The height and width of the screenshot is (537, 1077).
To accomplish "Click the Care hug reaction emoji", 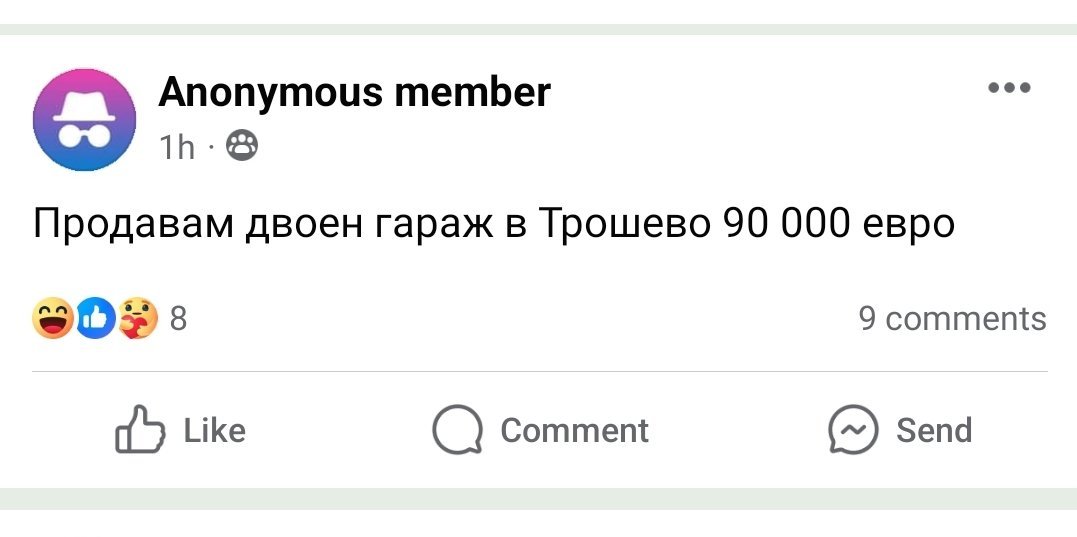I will 137,319.
